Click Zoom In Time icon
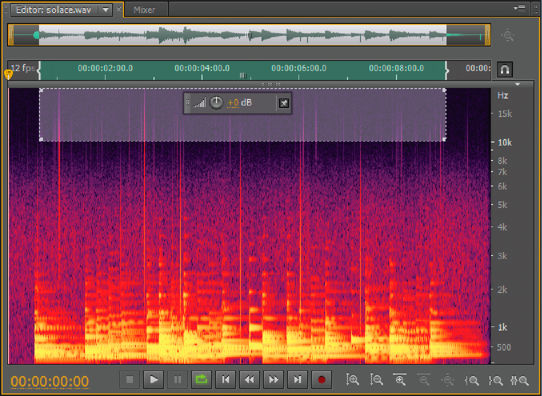Image resolution: width=542 pixels, height=396 pixels. pyautogui.click(x=400, y=380)
